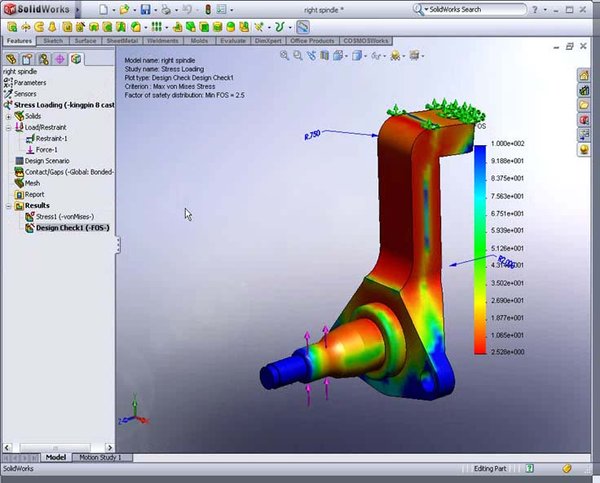
Task: Select the Revolved Boss/Base tool
Action: coord(26,27)
